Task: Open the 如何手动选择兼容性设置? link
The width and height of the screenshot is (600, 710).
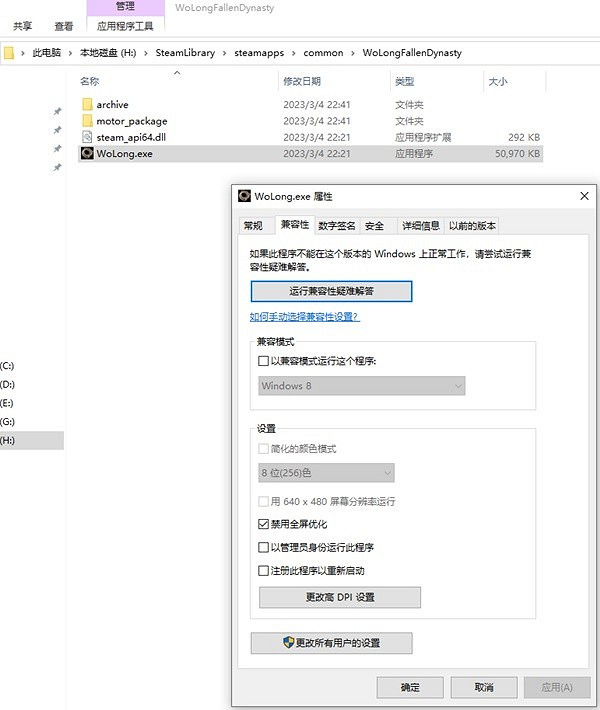Action: tap(304, 317)
